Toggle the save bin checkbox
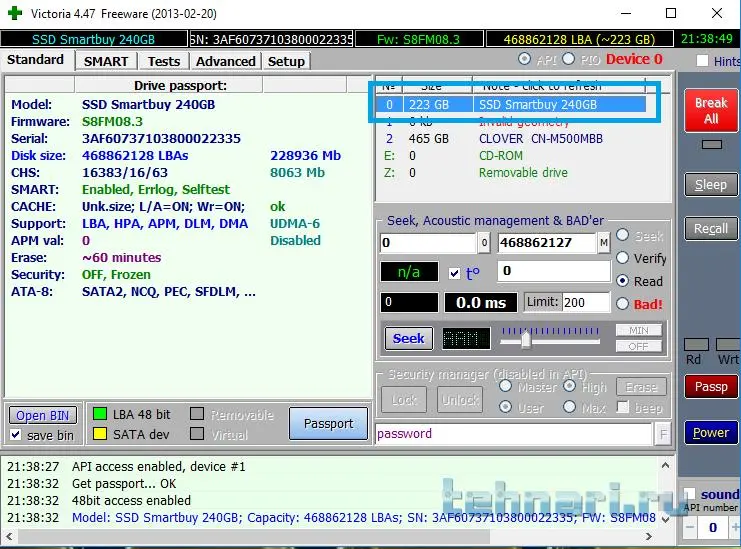The height and width of the screenshot is (549, 741). (16, 435)
